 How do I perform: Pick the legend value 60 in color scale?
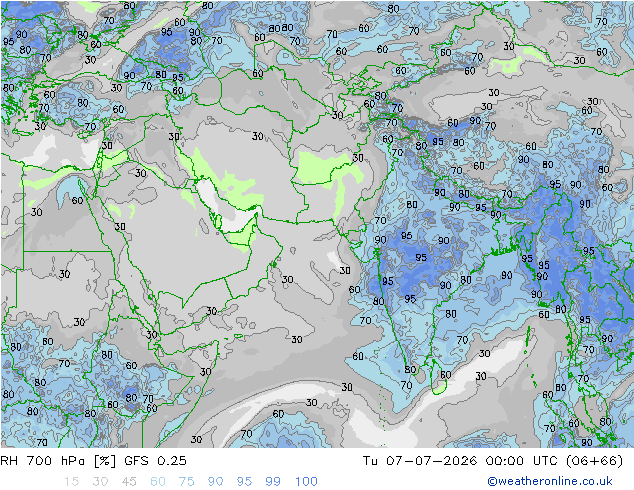[x=158, y=482]
